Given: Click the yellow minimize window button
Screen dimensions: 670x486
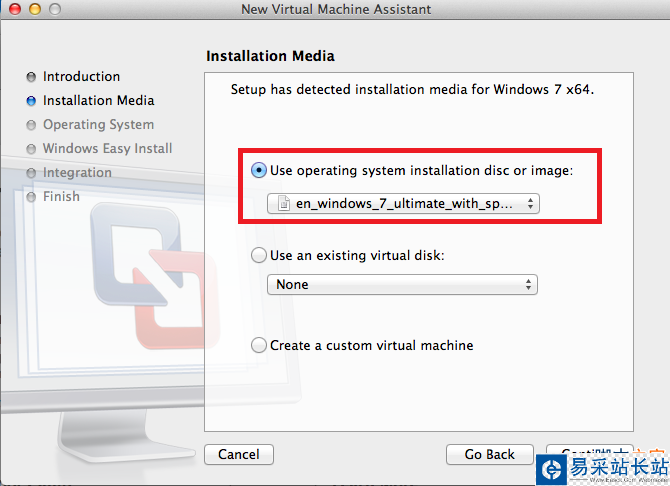Looking at the screenshot, I should click(x=33, y=9).
